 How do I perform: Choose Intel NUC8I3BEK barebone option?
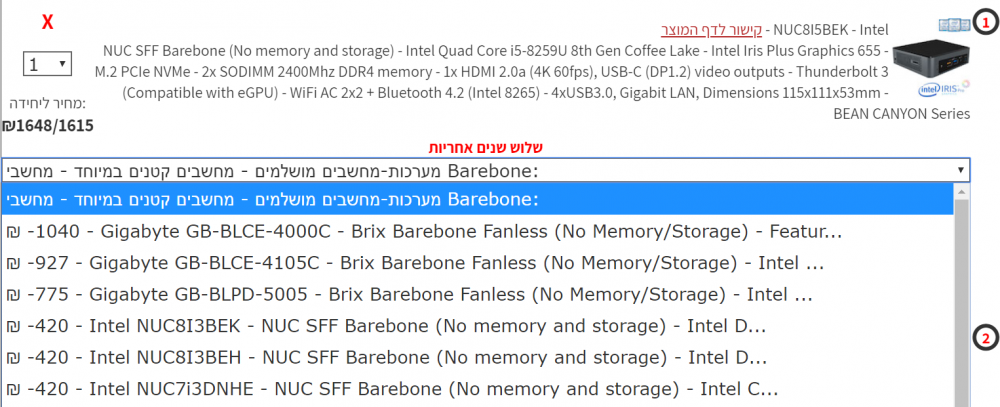tap(477, 326)
